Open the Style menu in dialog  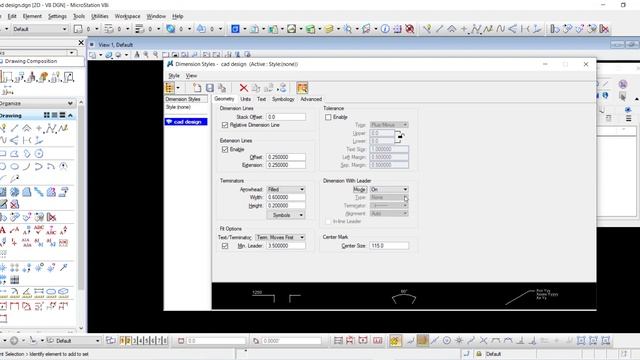pos(174,76)
